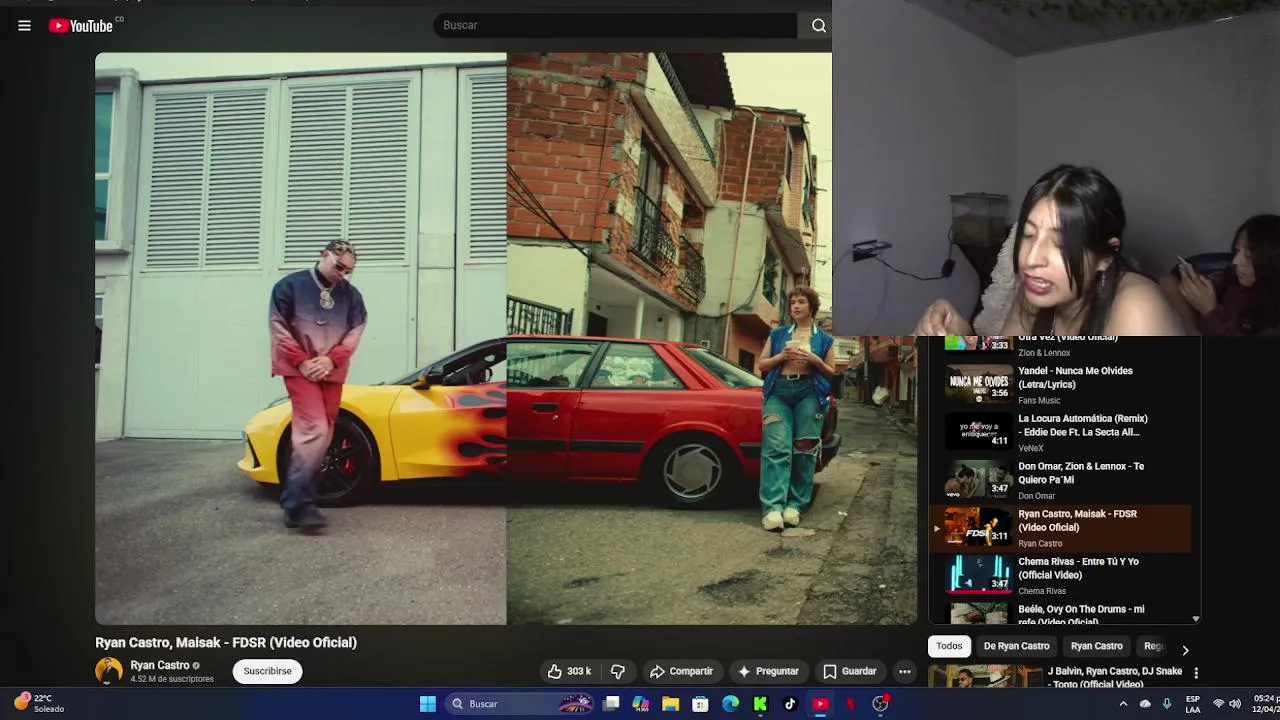
Task: Click the magnifier search button
Action: (x=818, y=25)
